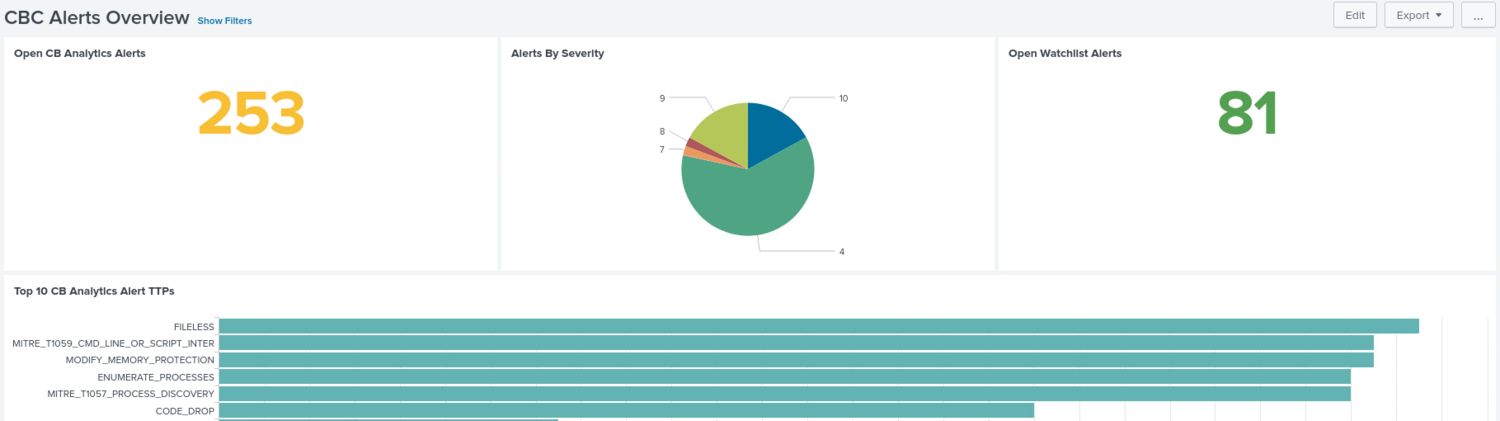Click the Show Filters link
This screenshot has width=1500, height=421.
pyautogui.click(x=225, y=20)
